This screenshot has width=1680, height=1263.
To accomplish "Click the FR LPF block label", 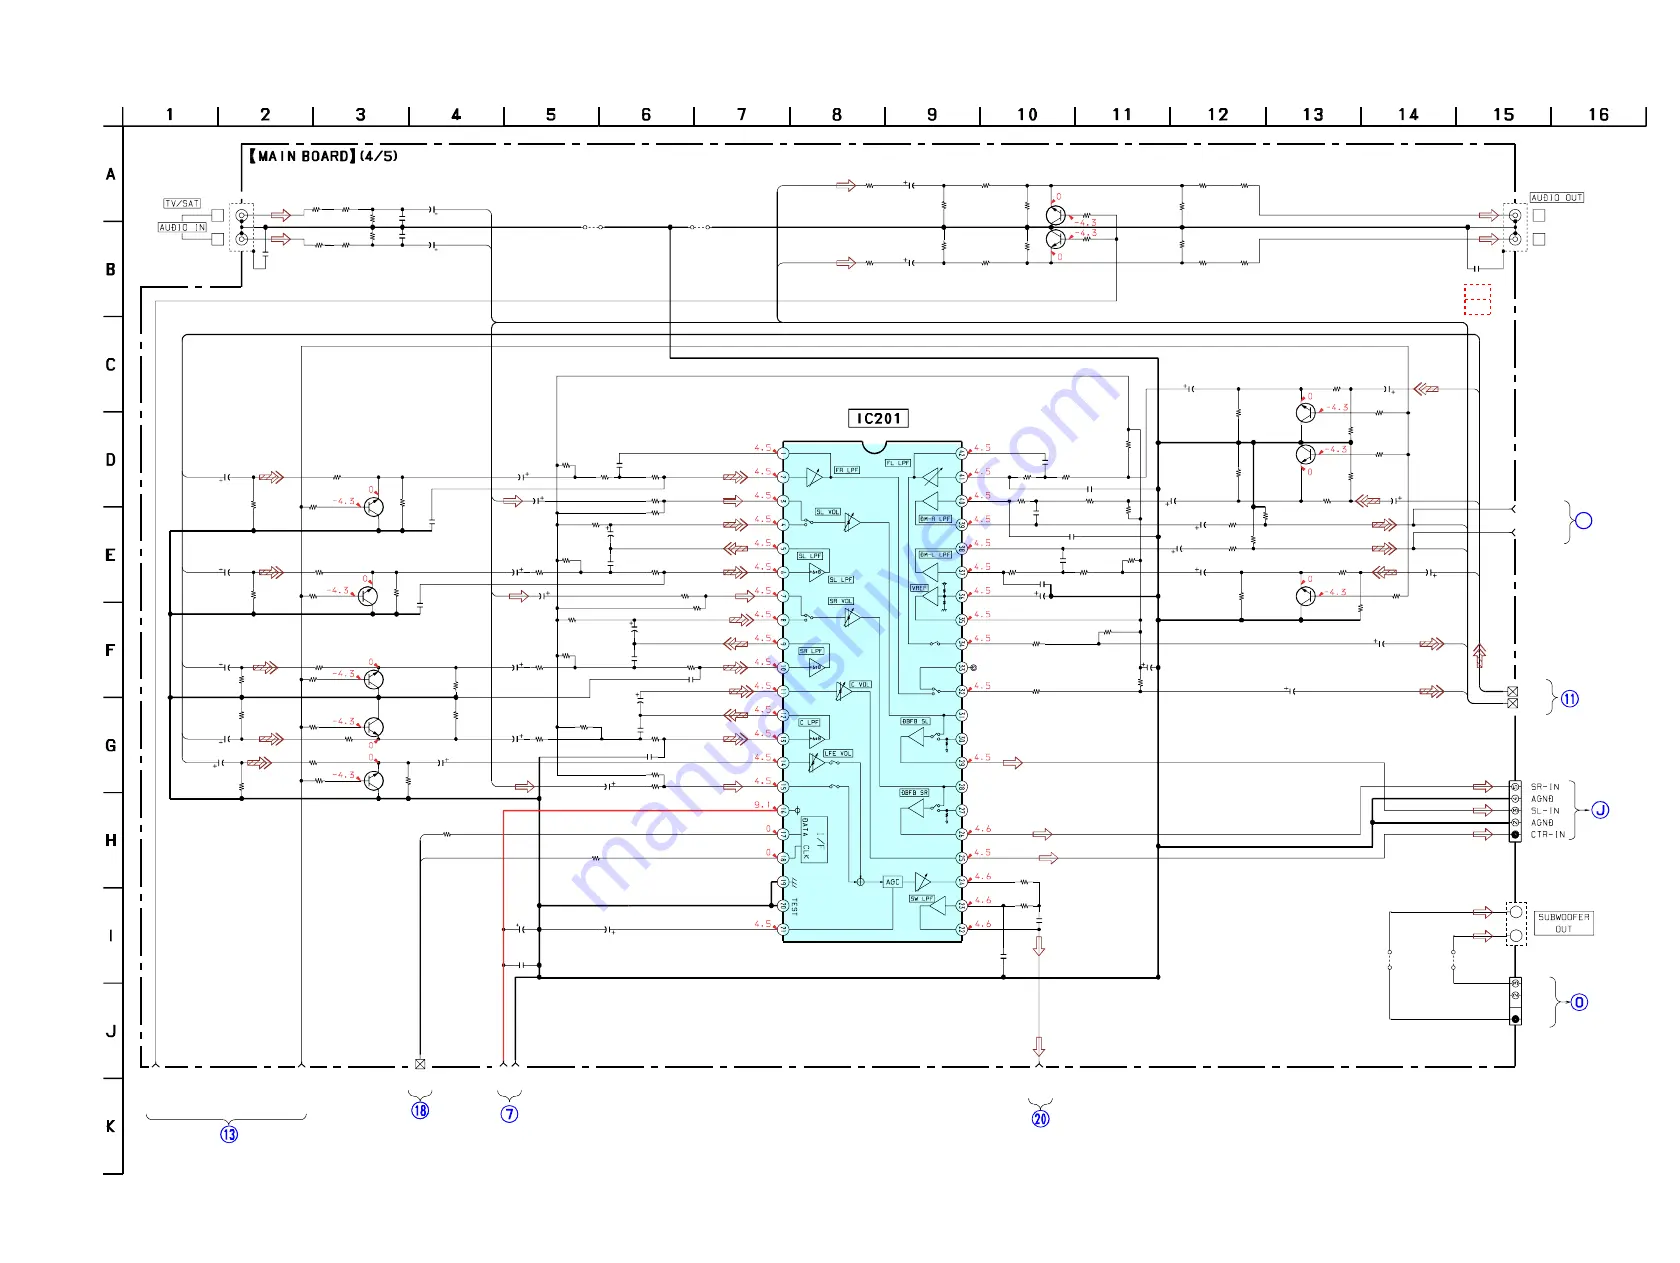I will [847, 470].
